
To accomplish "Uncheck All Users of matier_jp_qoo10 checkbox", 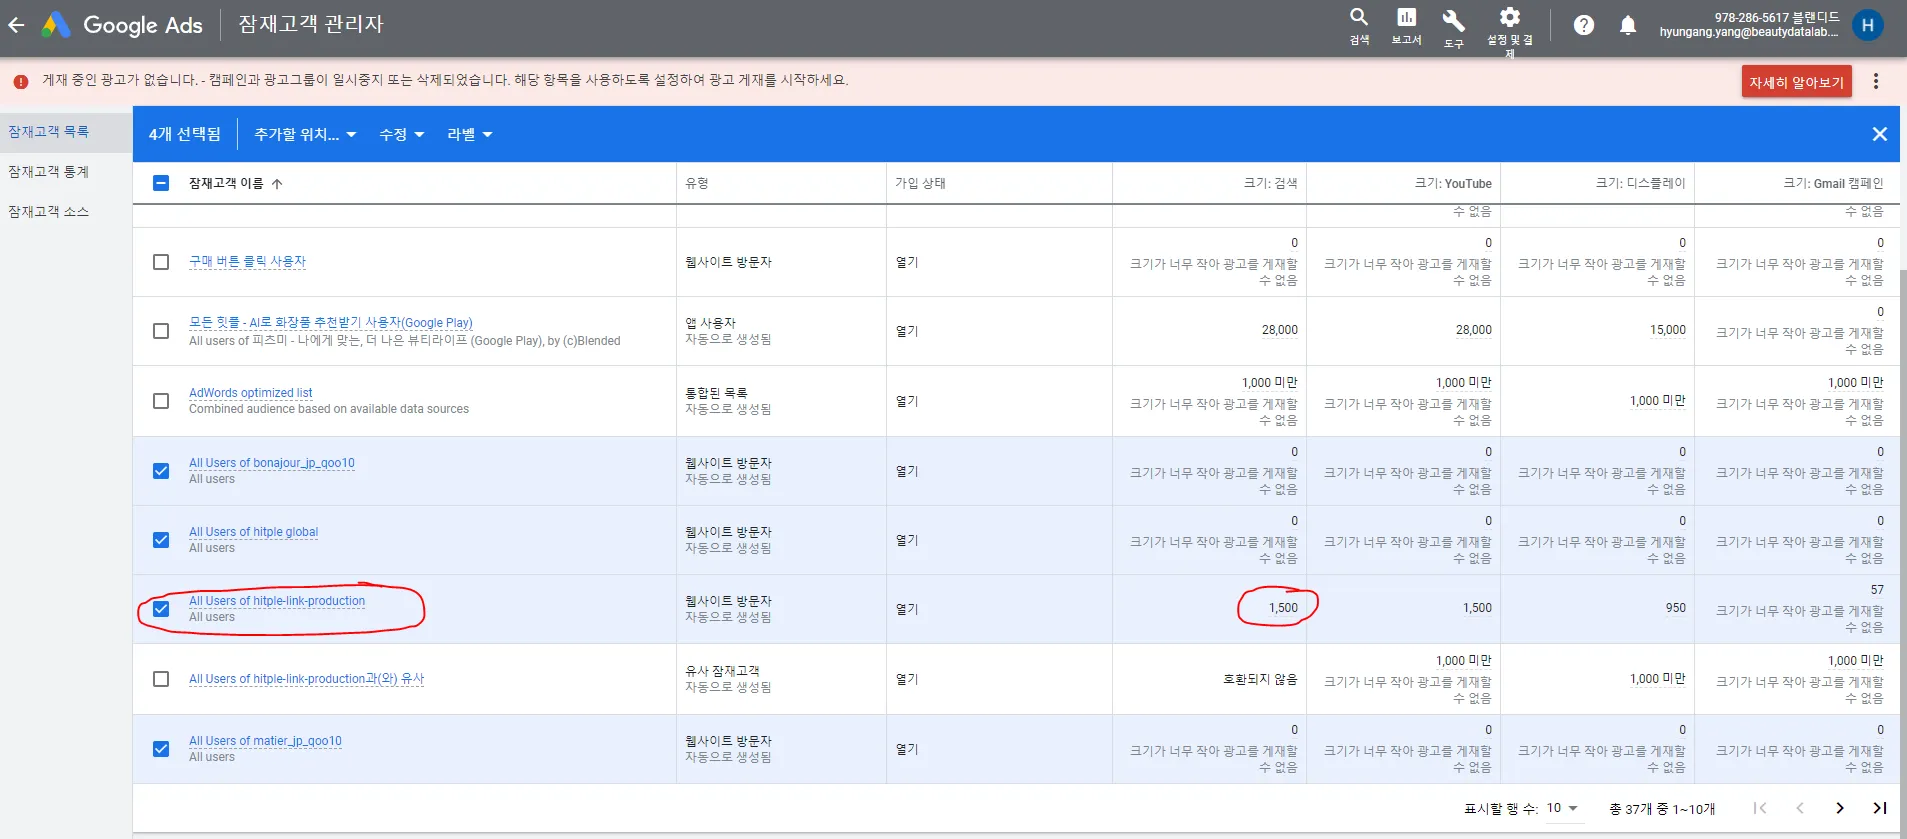I will click(x=161, y=749).
